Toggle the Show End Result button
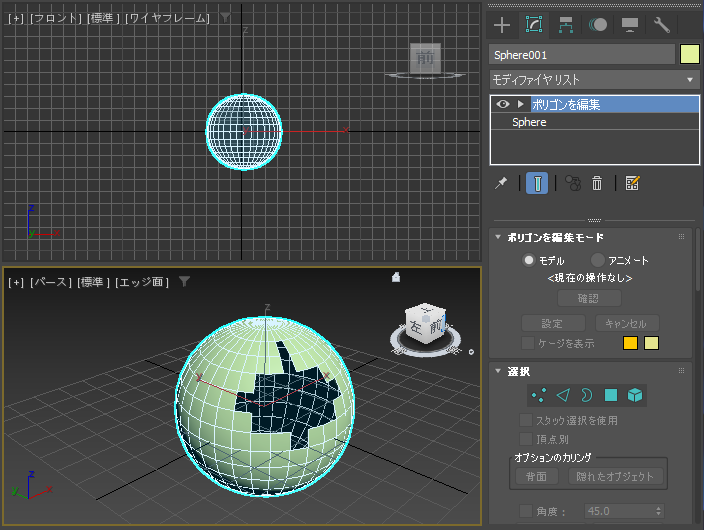704x530 pixels. [537, 183]
